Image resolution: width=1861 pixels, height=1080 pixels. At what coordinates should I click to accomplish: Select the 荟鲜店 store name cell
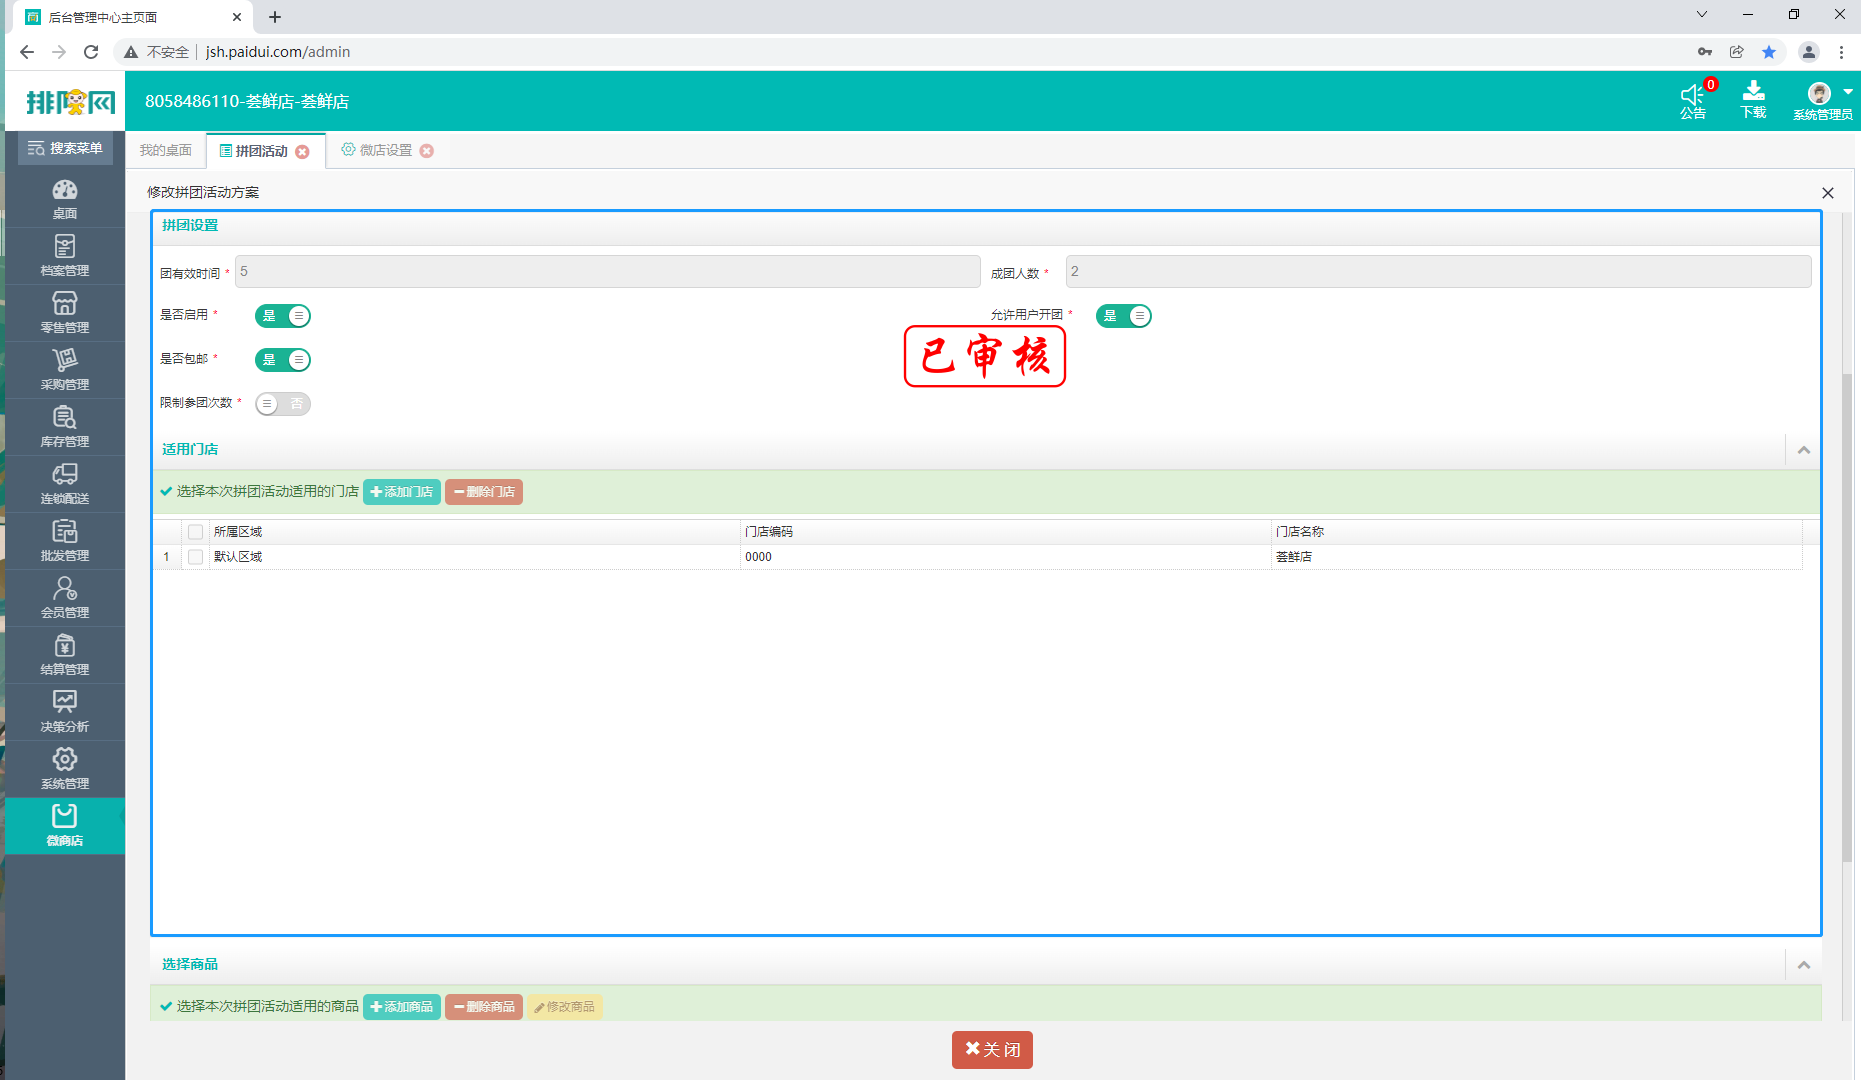[x=1536, y=557]
